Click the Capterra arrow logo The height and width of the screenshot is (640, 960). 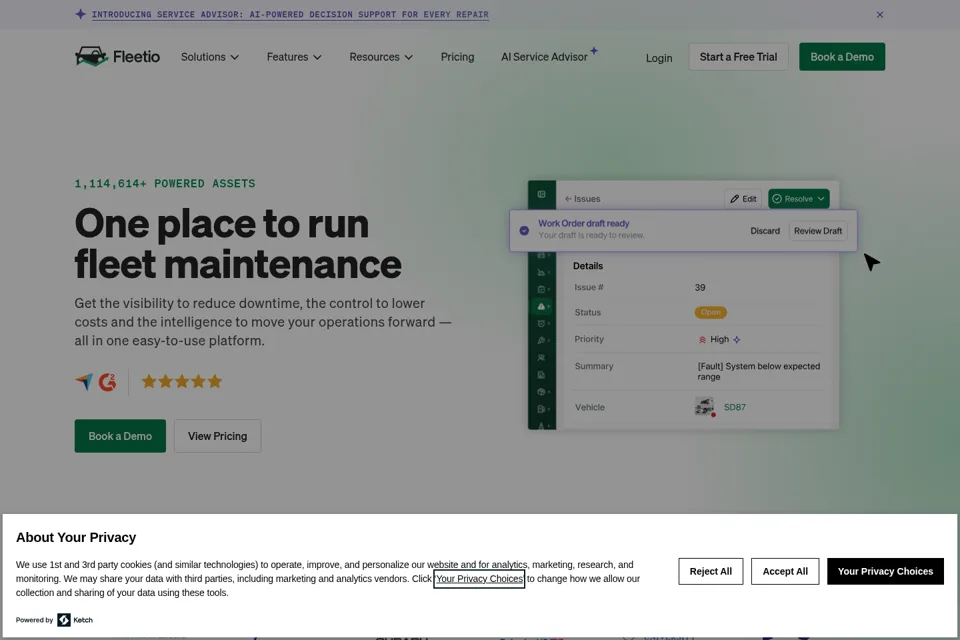tap(84, 382)
